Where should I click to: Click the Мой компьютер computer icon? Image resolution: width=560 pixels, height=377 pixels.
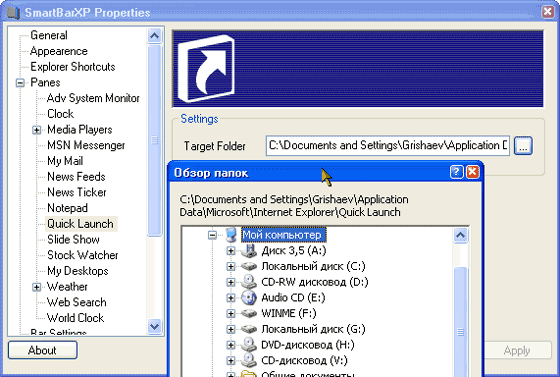(x=231, y=235)
